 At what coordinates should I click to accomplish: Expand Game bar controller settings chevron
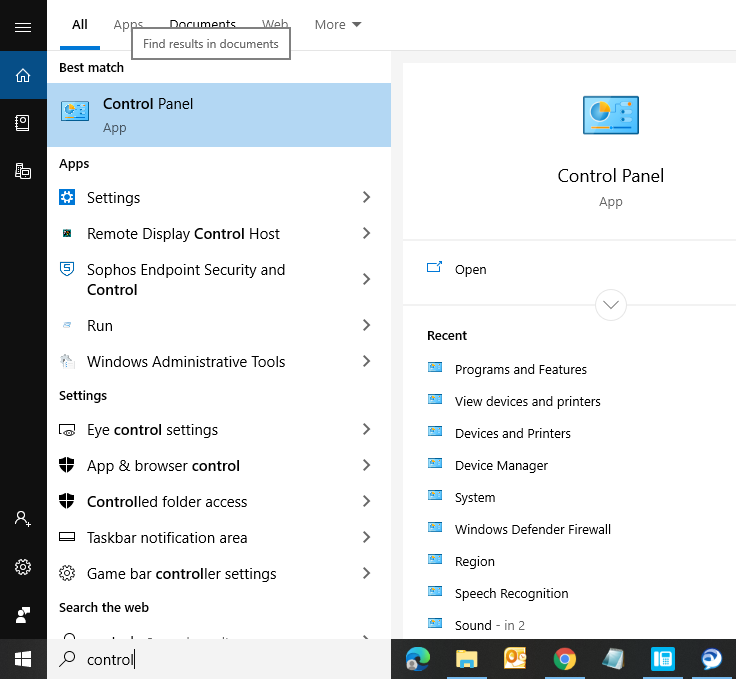(367, 573)
